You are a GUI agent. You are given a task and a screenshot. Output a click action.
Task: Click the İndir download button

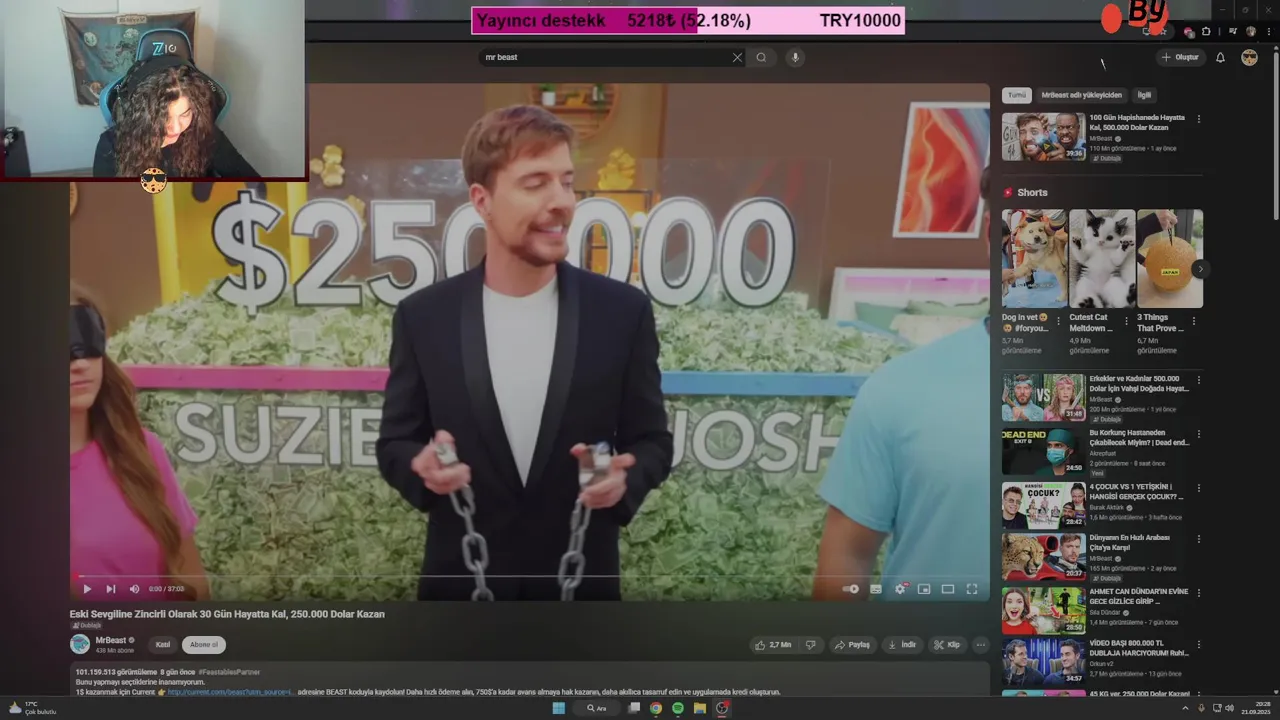click(x=902, y=645)
